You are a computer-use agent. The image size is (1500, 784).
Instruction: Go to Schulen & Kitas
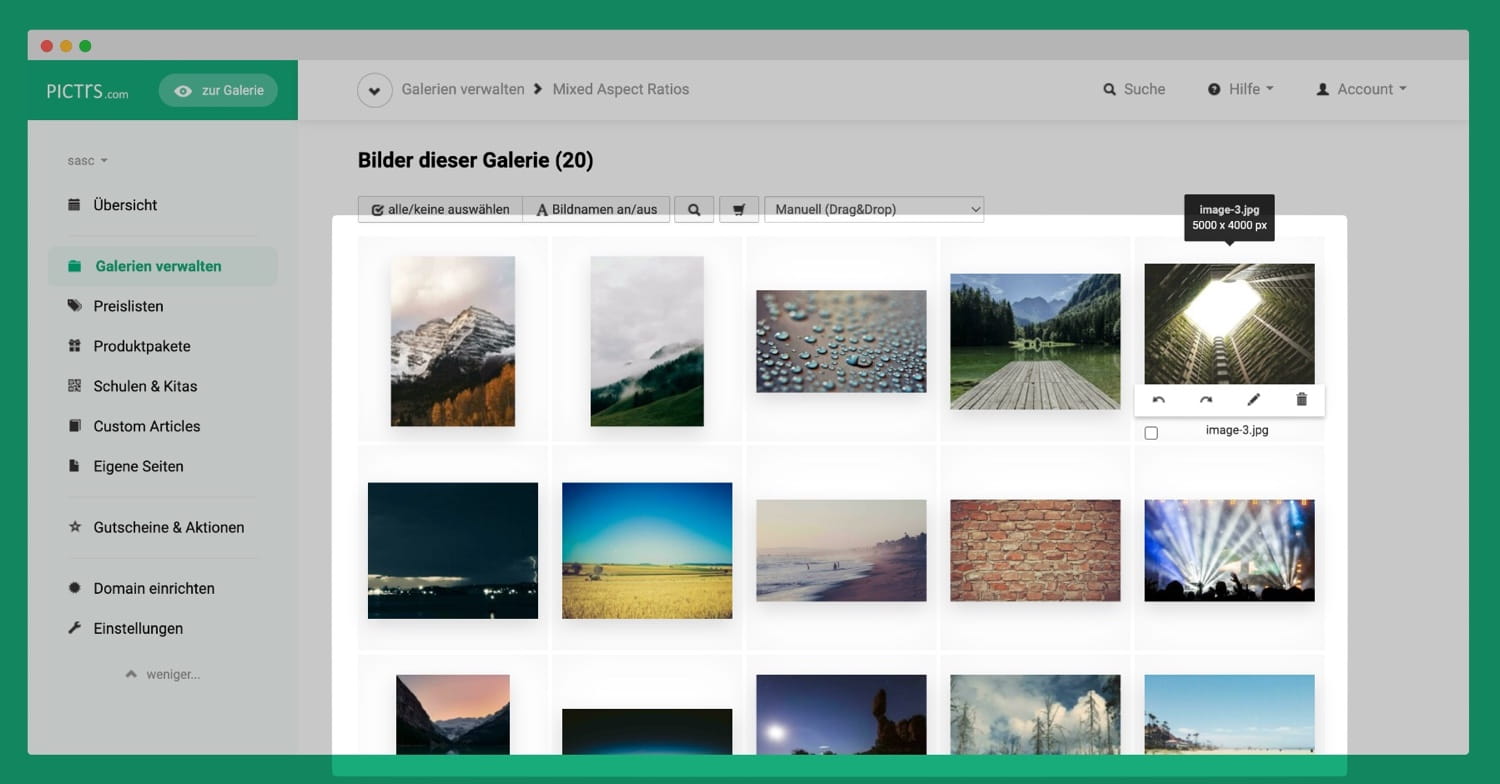click(145, 386)
